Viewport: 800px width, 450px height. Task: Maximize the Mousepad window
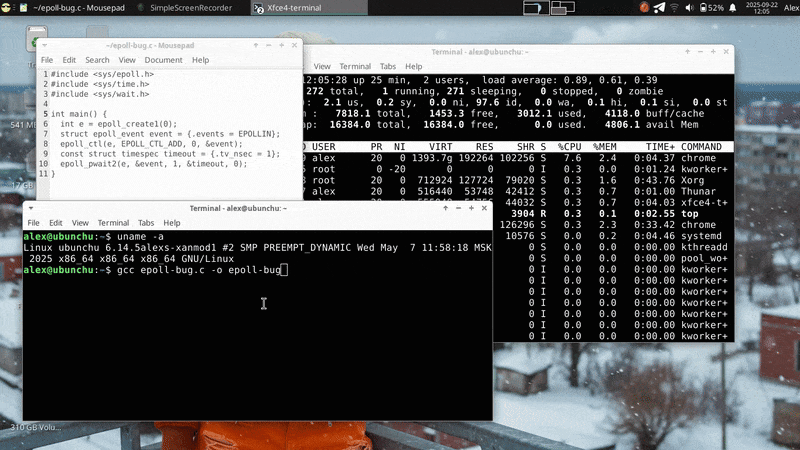click(x=281, y=45)
